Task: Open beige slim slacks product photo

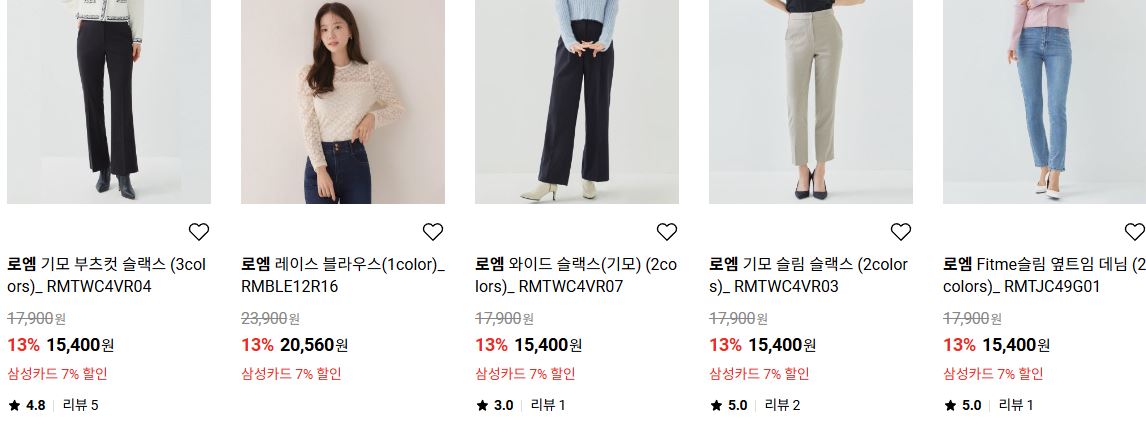Action: click(x=811, y=102)
